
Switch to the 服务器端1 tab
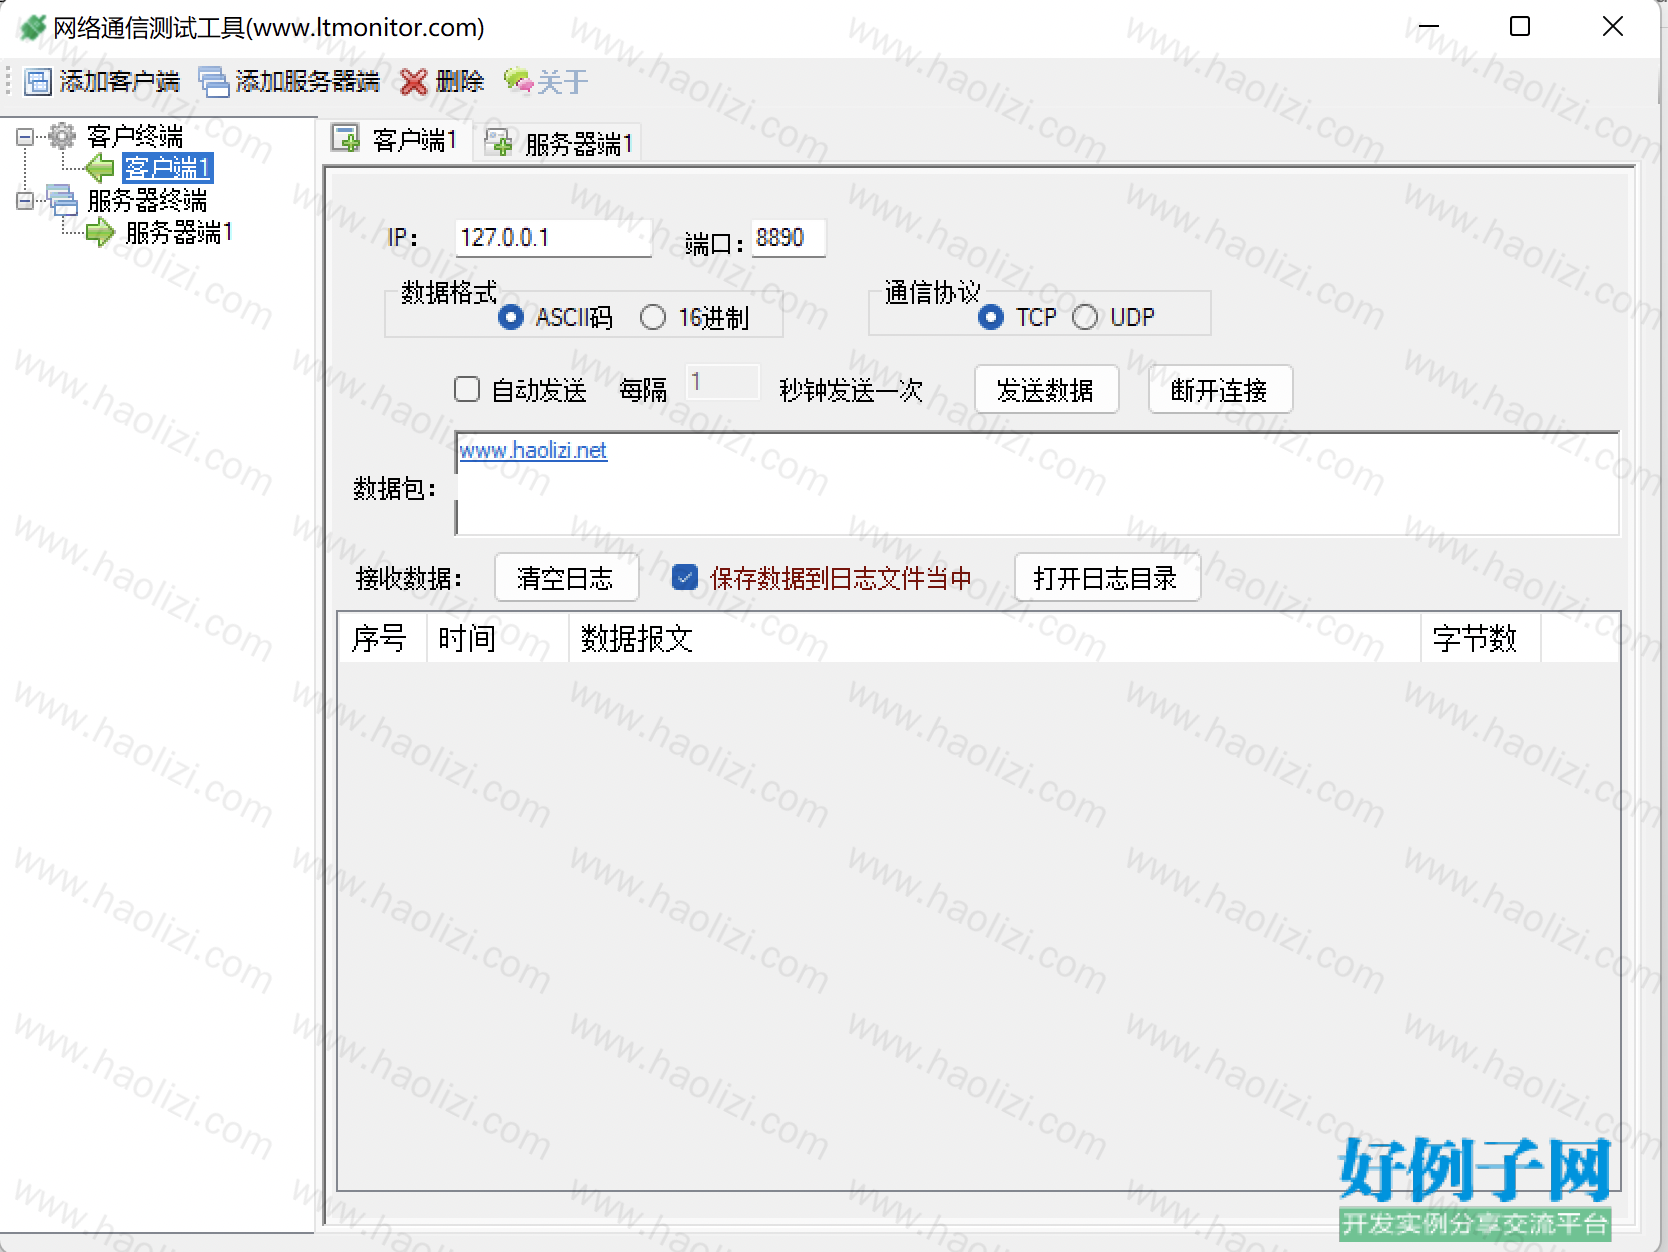[558, 144]
